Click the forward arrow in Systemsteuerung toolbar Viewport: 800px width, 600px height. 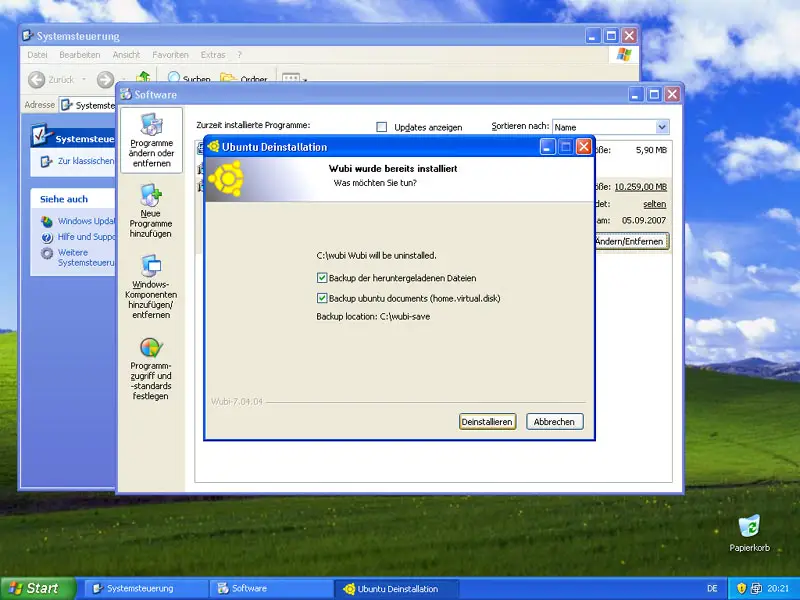(105, 80)
